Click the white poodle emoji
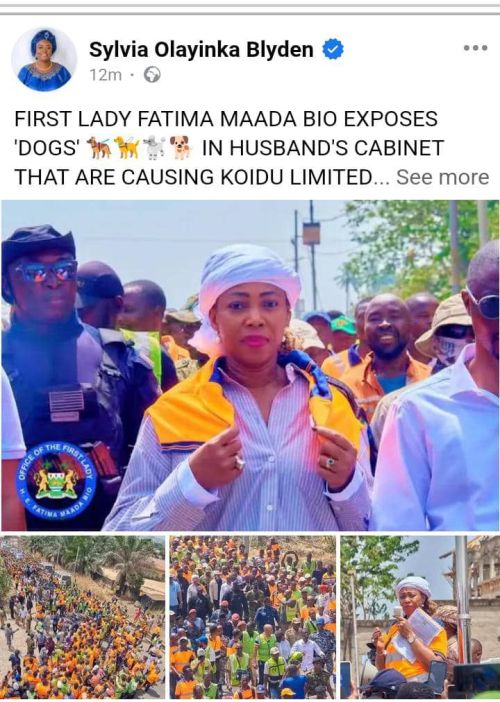 (x=154, y=148)
